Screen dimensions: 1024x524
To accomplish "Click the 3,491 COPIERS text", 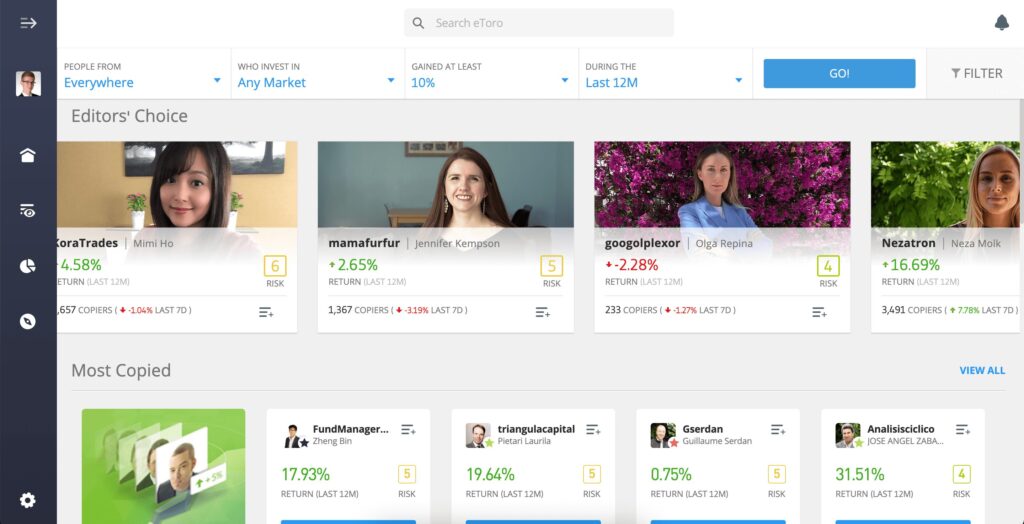I will [912, 310].
